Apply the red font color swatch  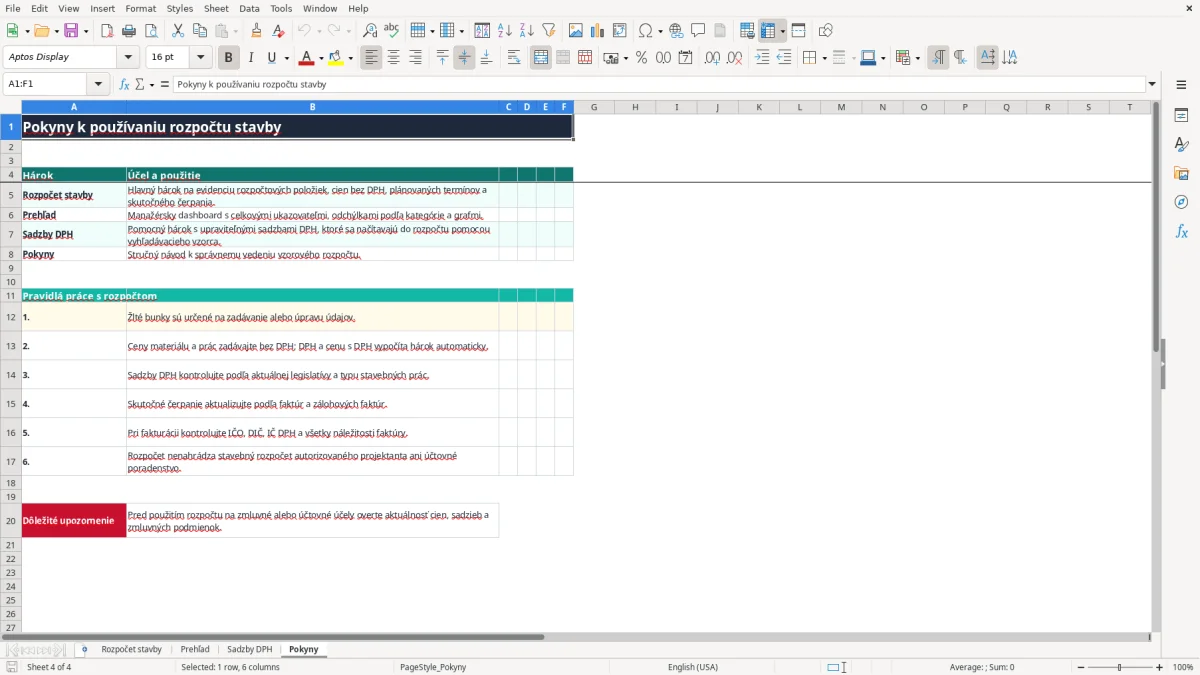(307, 58)
